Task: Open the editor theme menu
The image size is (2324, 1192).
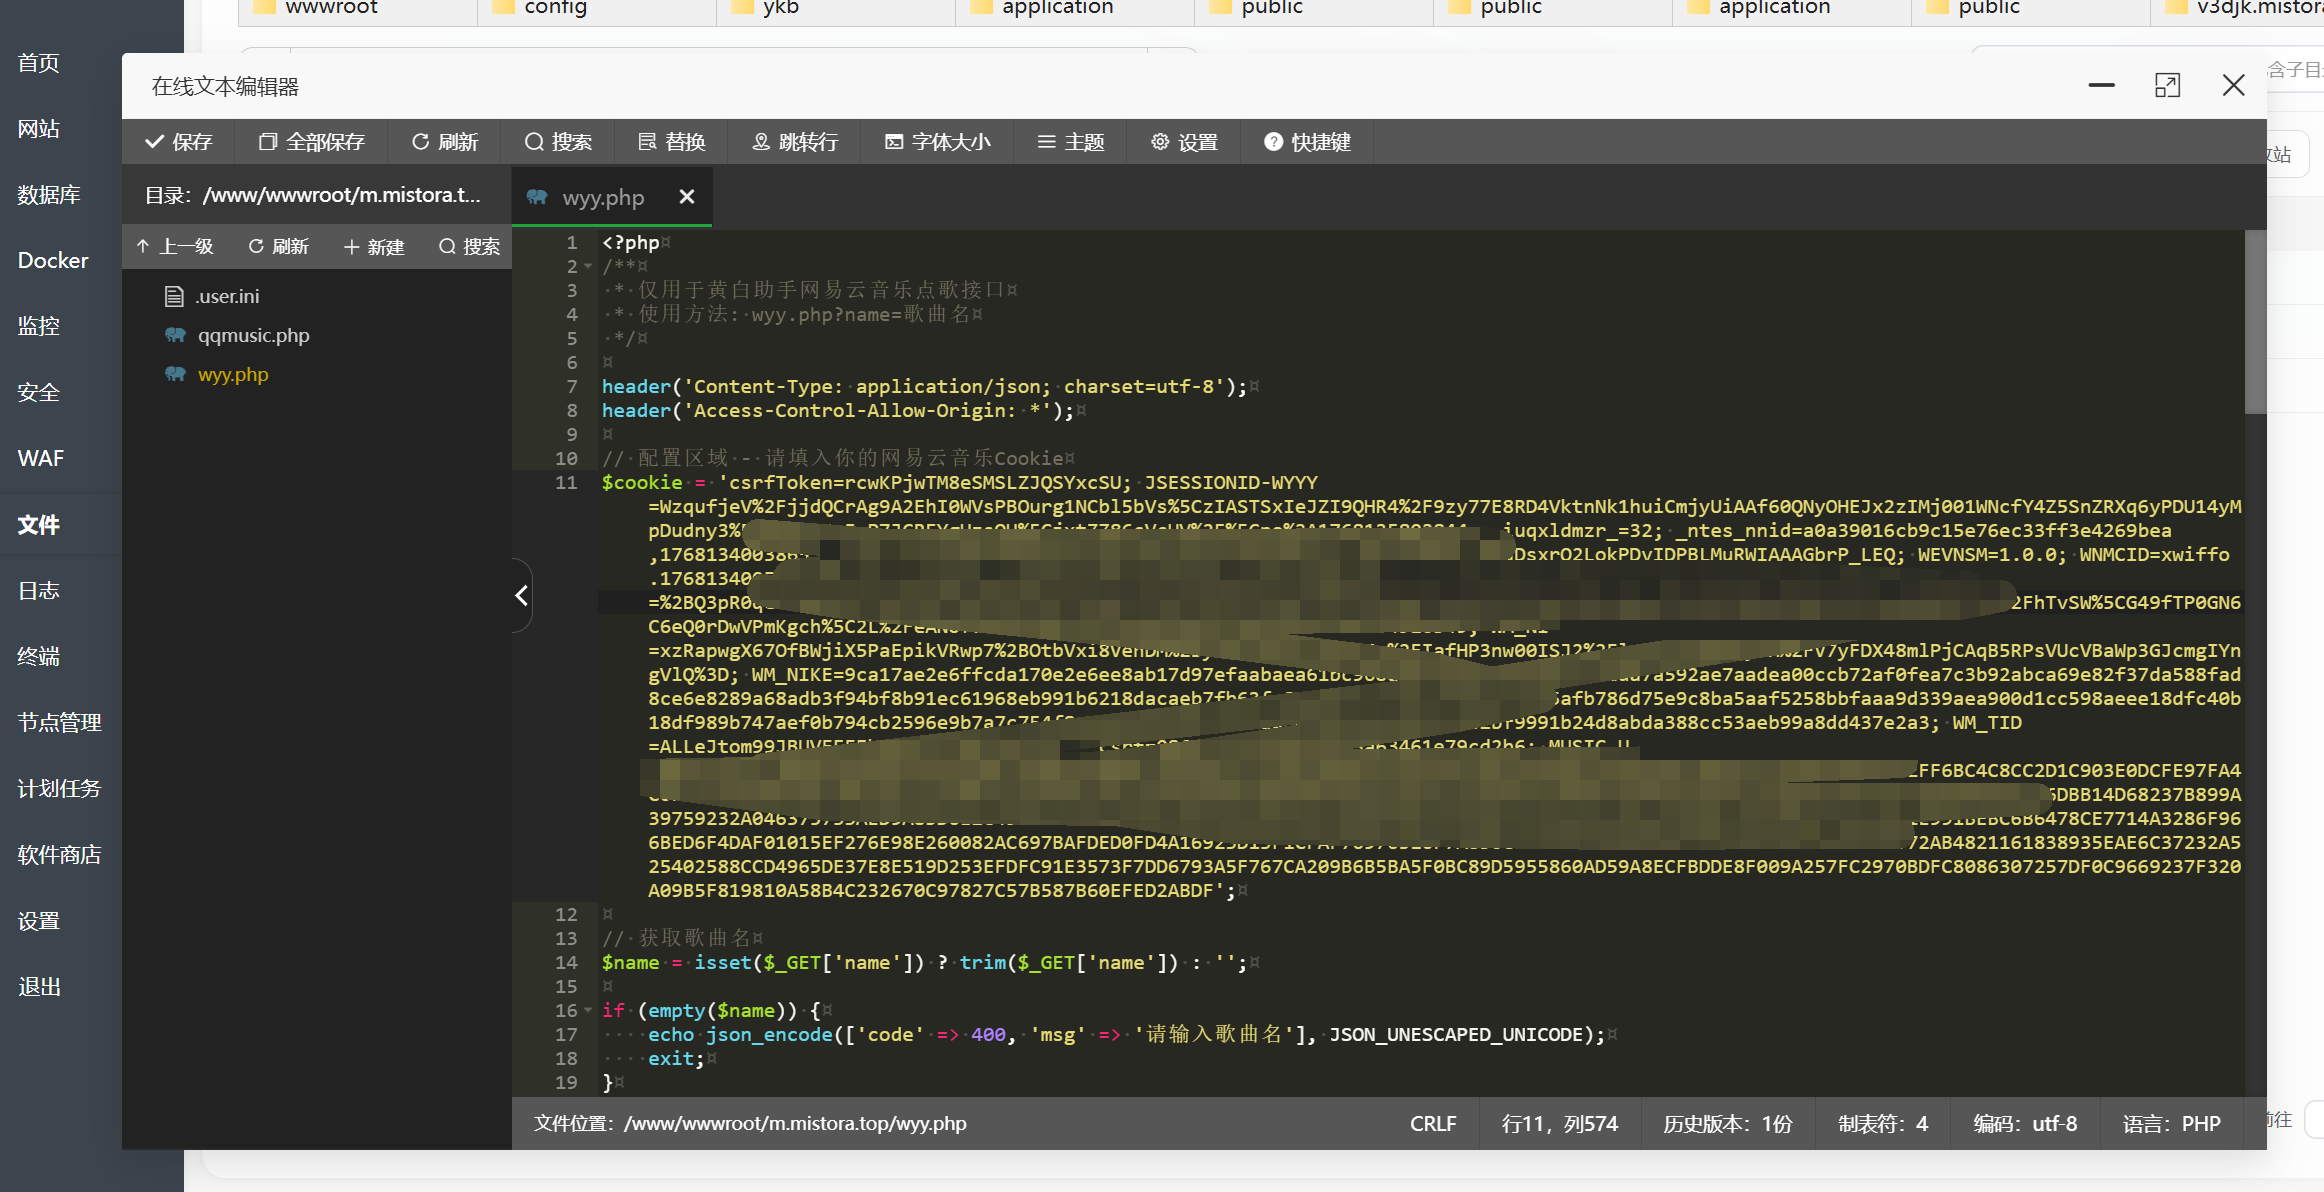Action: (x=1070, y=142)
